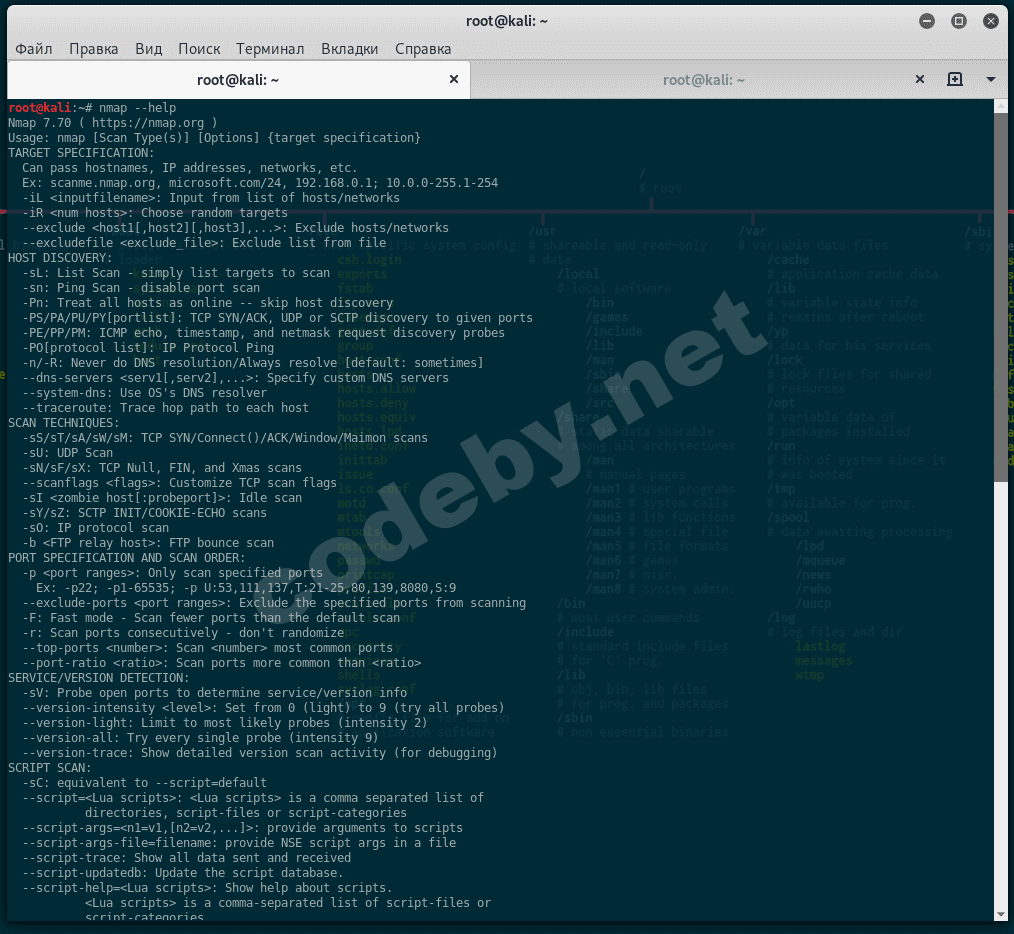Click the '-F: Fast mode' line
Image resolution: width=1014 pixels, height=934 pixels.
(x=211, y=618)
